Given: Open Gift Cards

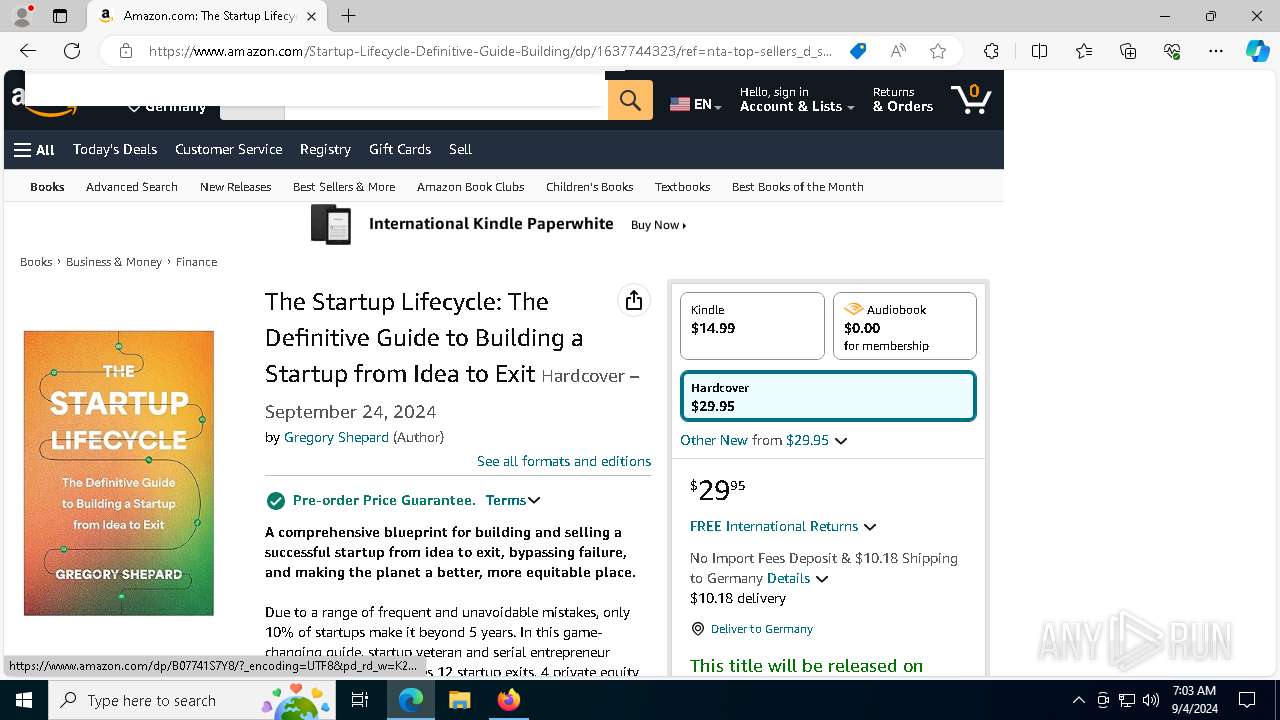Looking at the screenshot, I should [400, 150].
